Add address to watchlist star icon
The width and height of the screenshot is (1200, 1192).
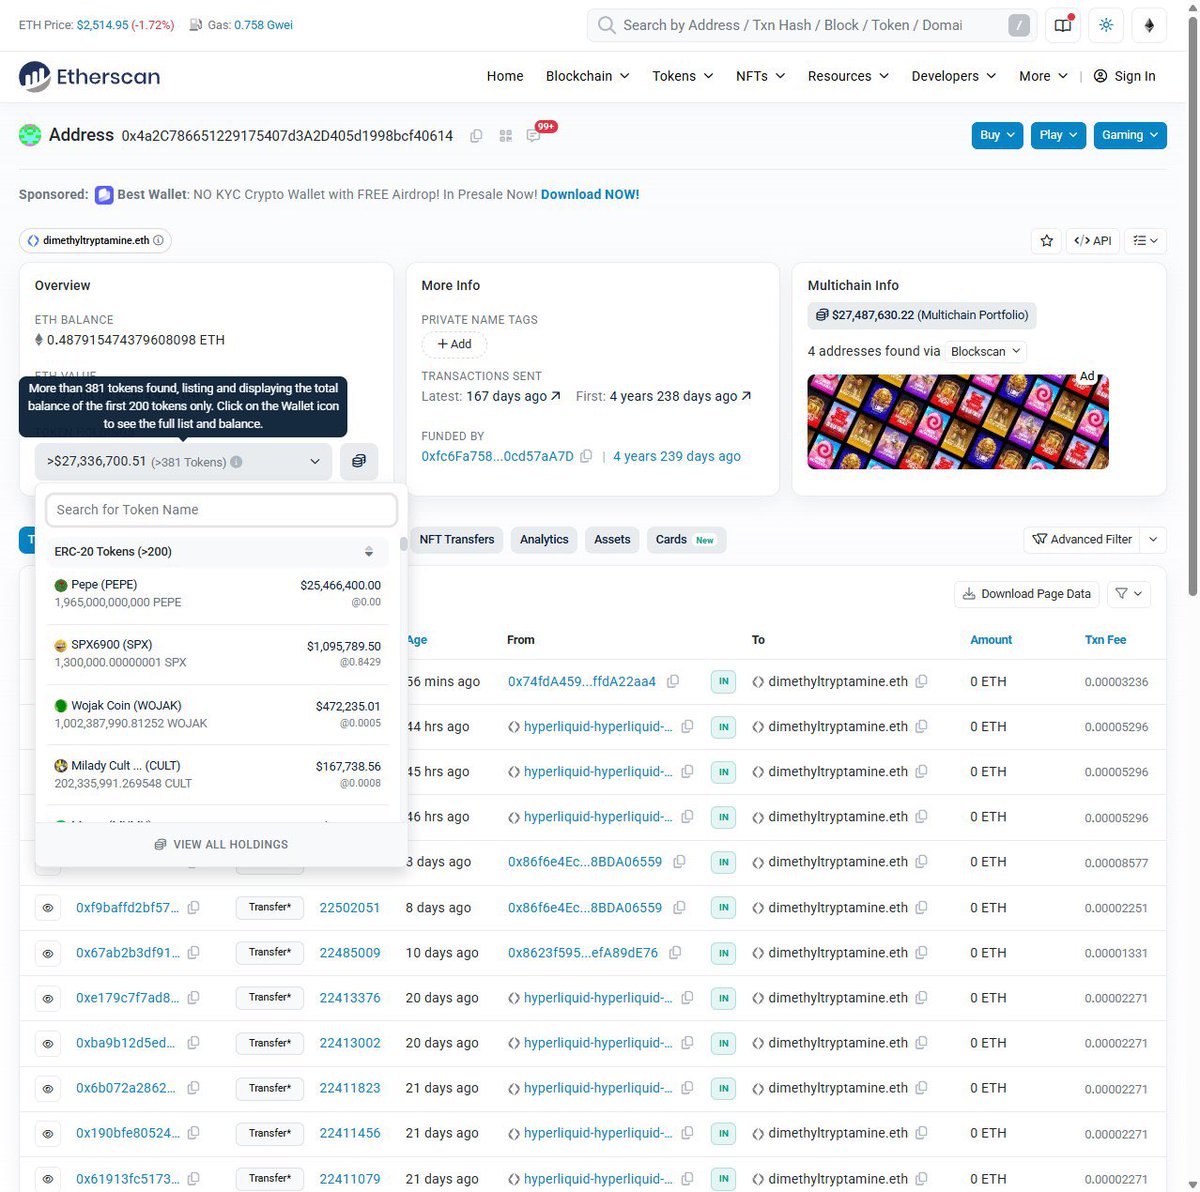tap(1047, 241)
